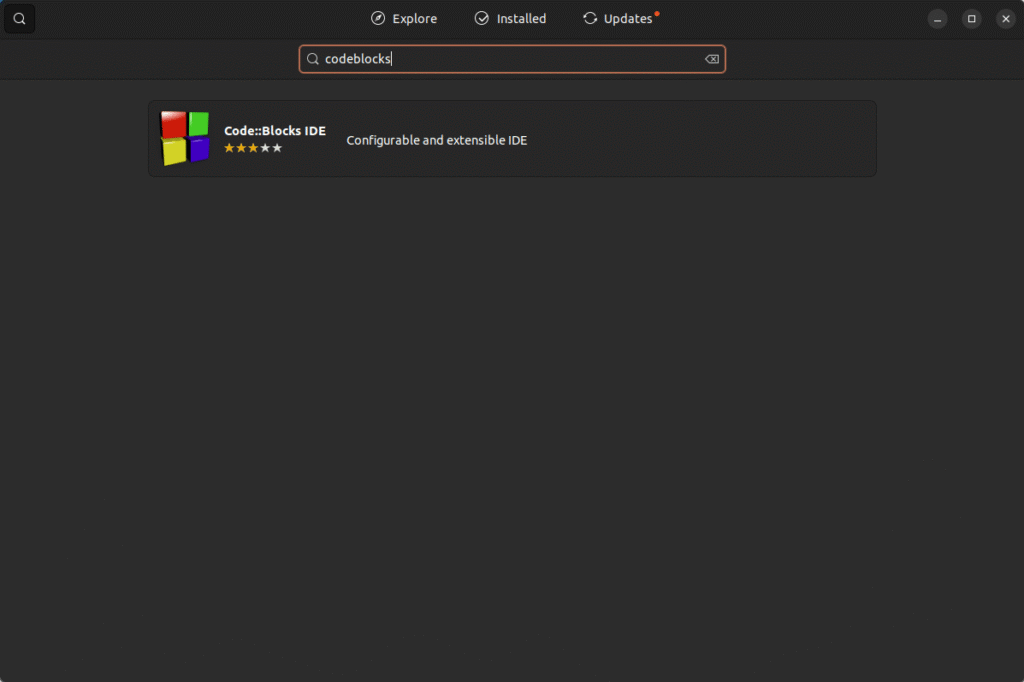Maximize the Software window

[x=971, y=19]
